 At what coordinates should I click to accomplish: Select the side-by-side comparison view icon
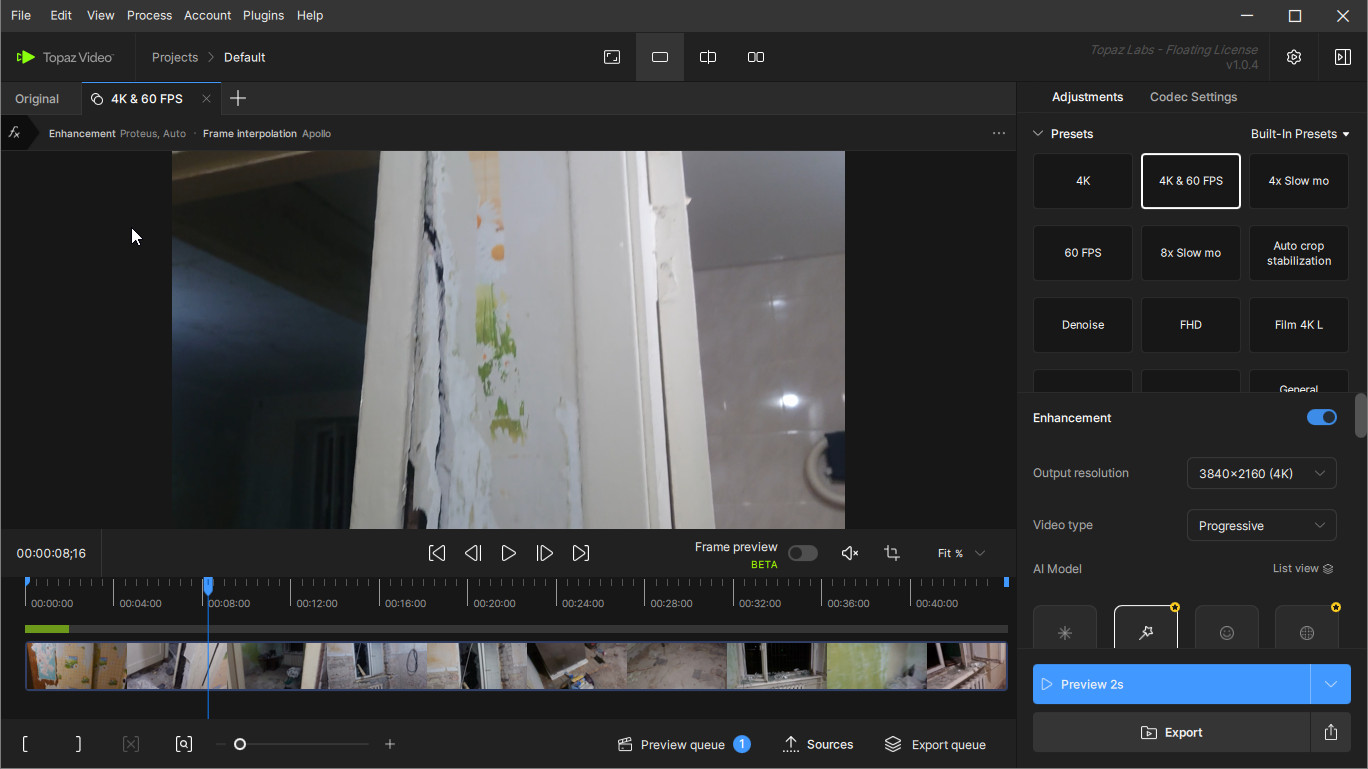(756, 57)
